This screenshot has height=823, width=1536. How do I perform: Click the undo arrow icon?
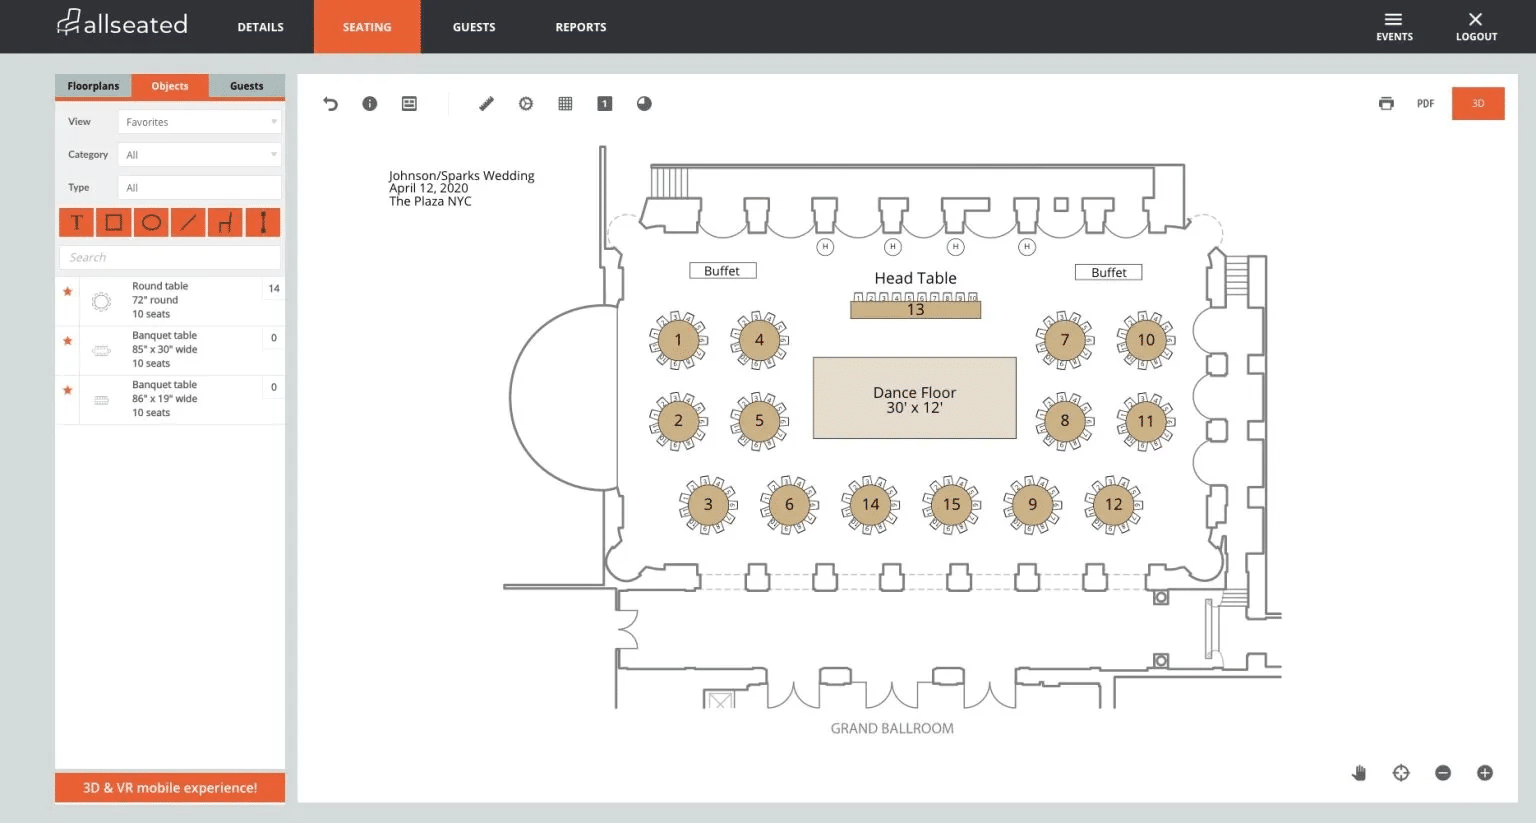tap(331, 104)
